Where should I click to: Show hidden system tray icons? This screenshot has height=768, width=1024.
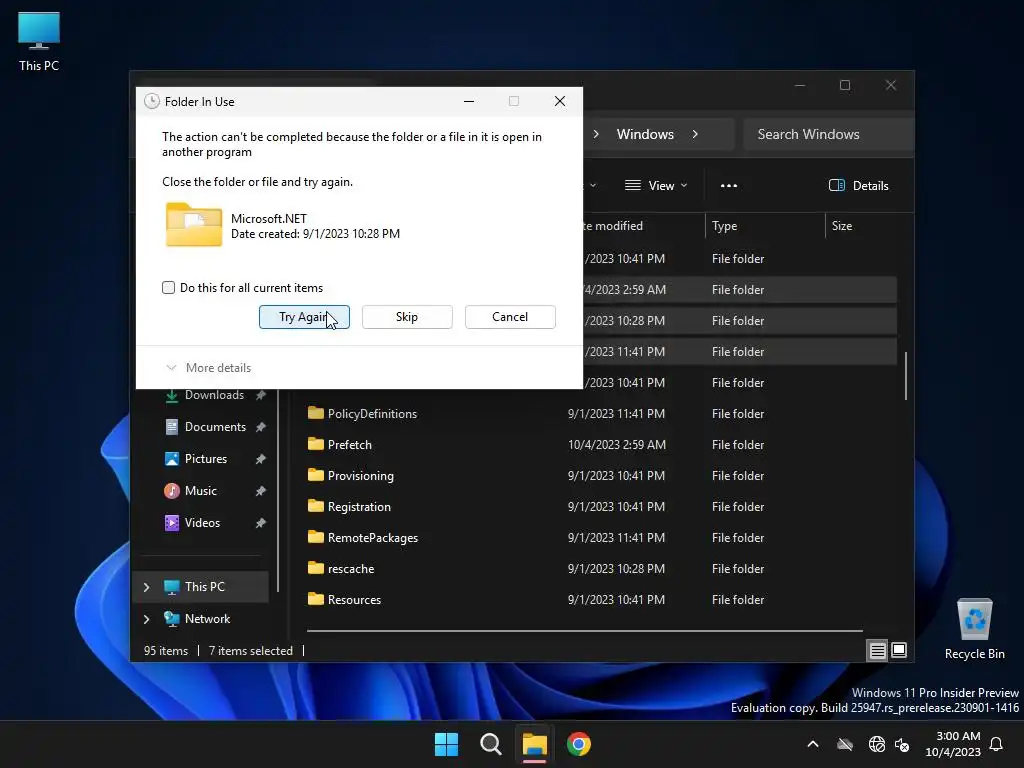pyautogui.click(x=813, y=744)
